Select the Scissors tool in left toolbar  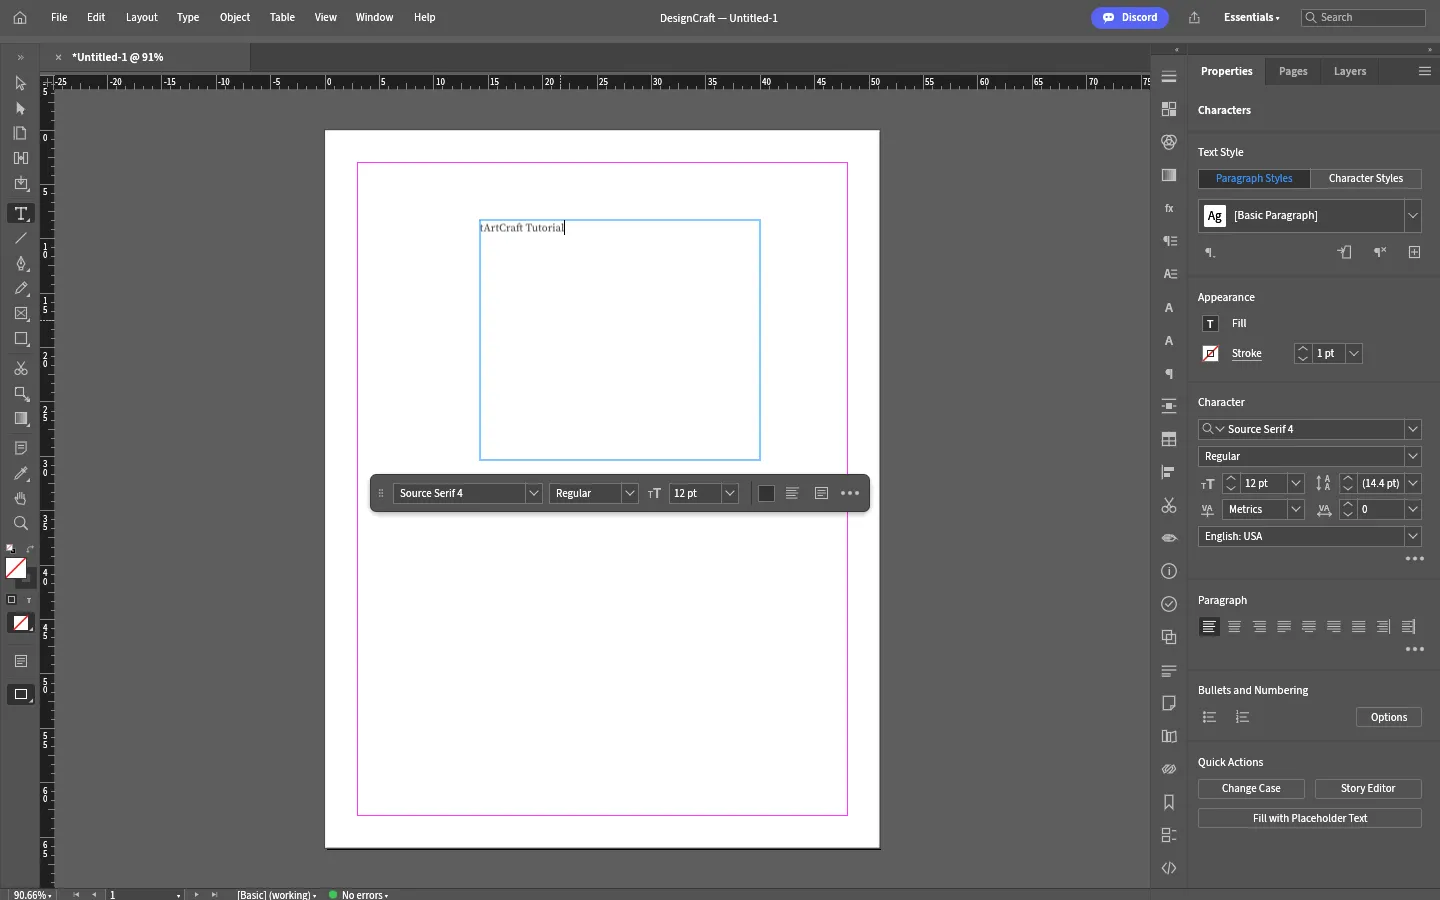click(21, 369)
